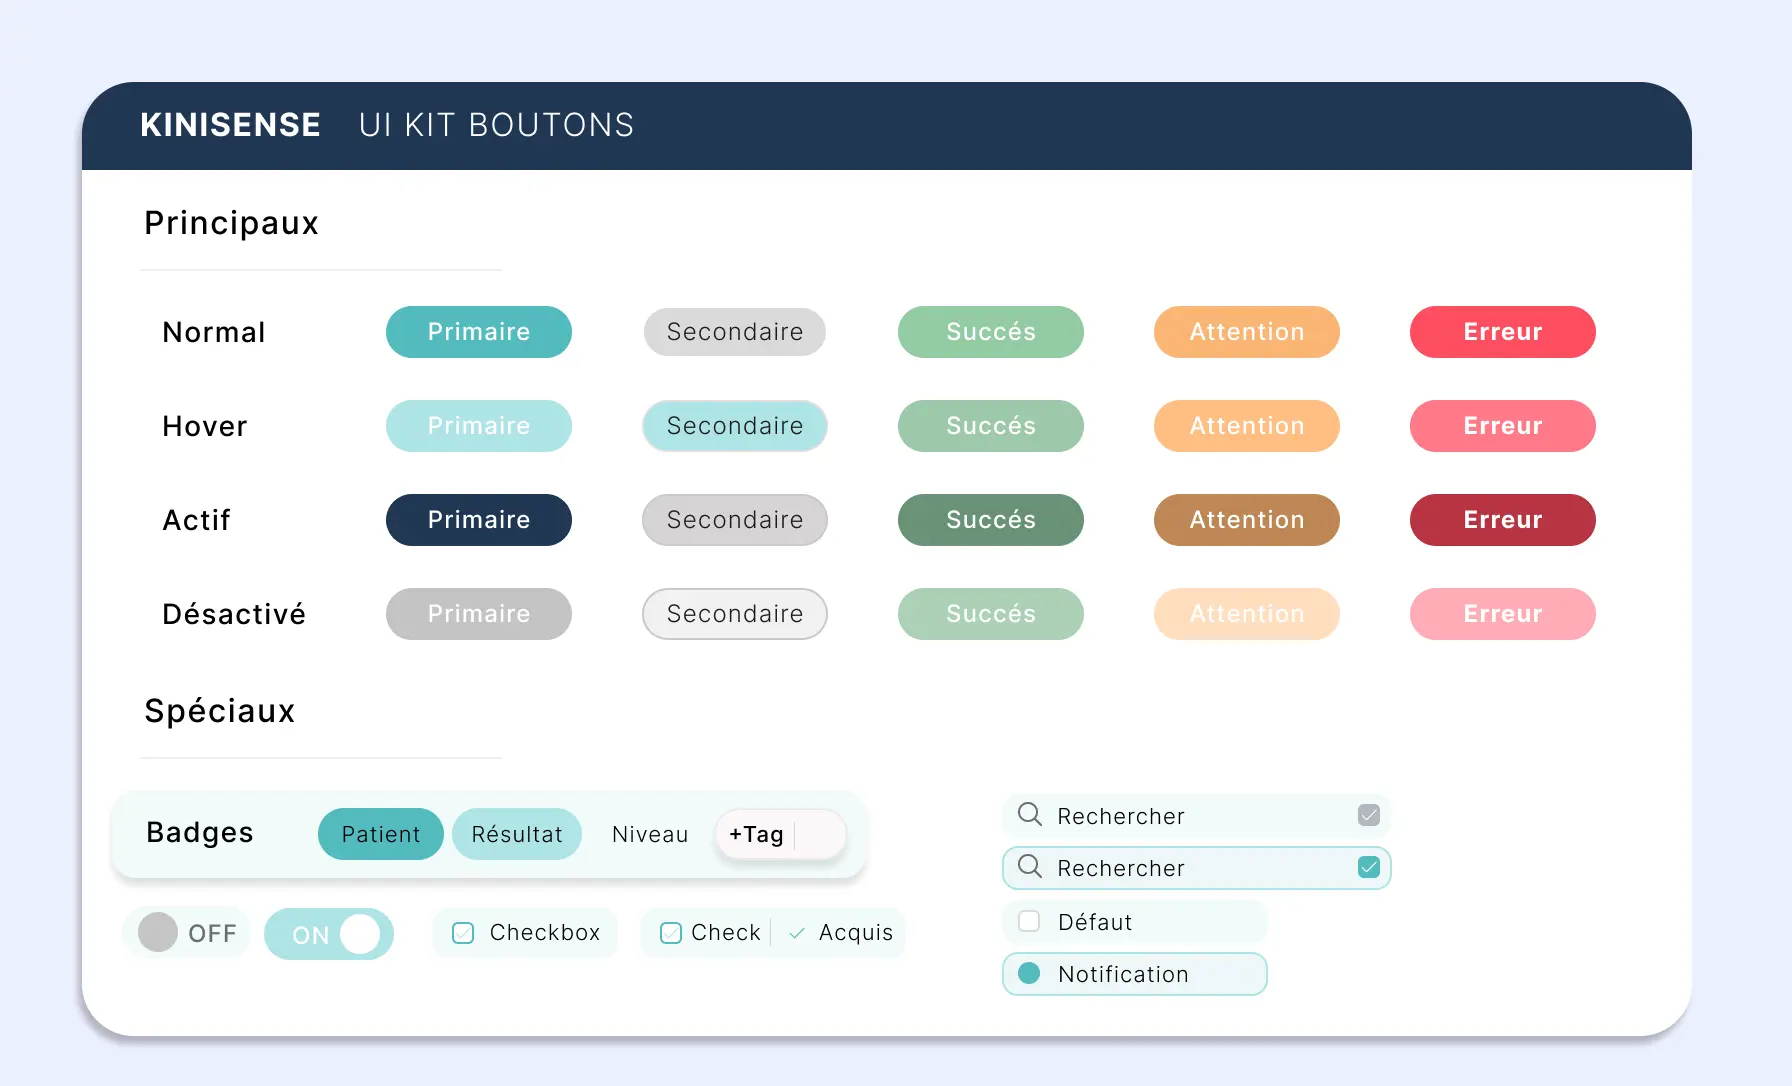Tick the checkbox labeled Check
The height and width of the screenshot is (1086, 1792).
671,933
